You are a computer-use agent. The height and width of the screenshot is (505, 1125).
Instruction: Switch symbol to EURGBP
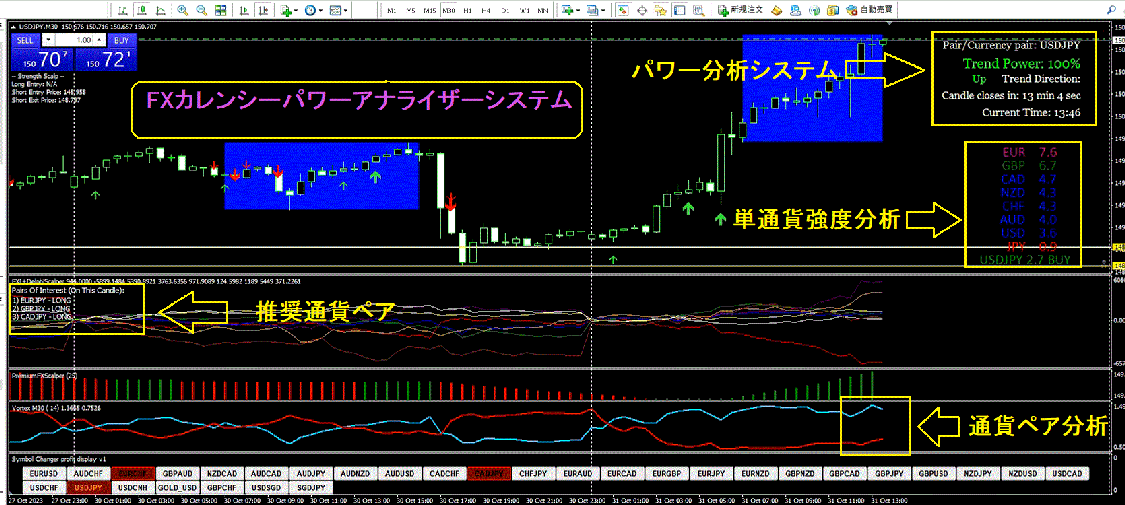(666, 473)
